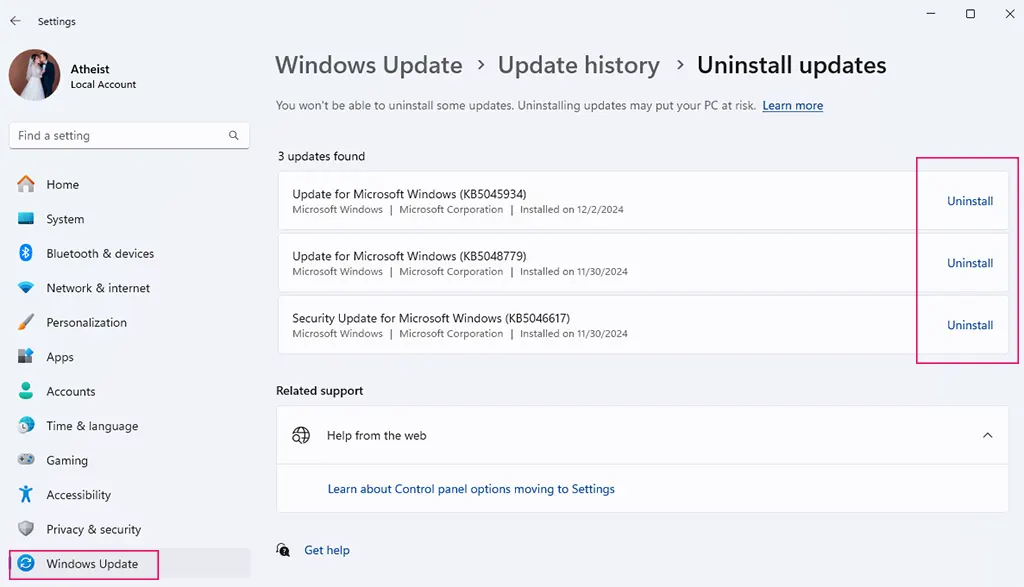Collapse the Help from the web section
Image resolution: width=1024 pixels, height=587 pixels.
[988, 435]
